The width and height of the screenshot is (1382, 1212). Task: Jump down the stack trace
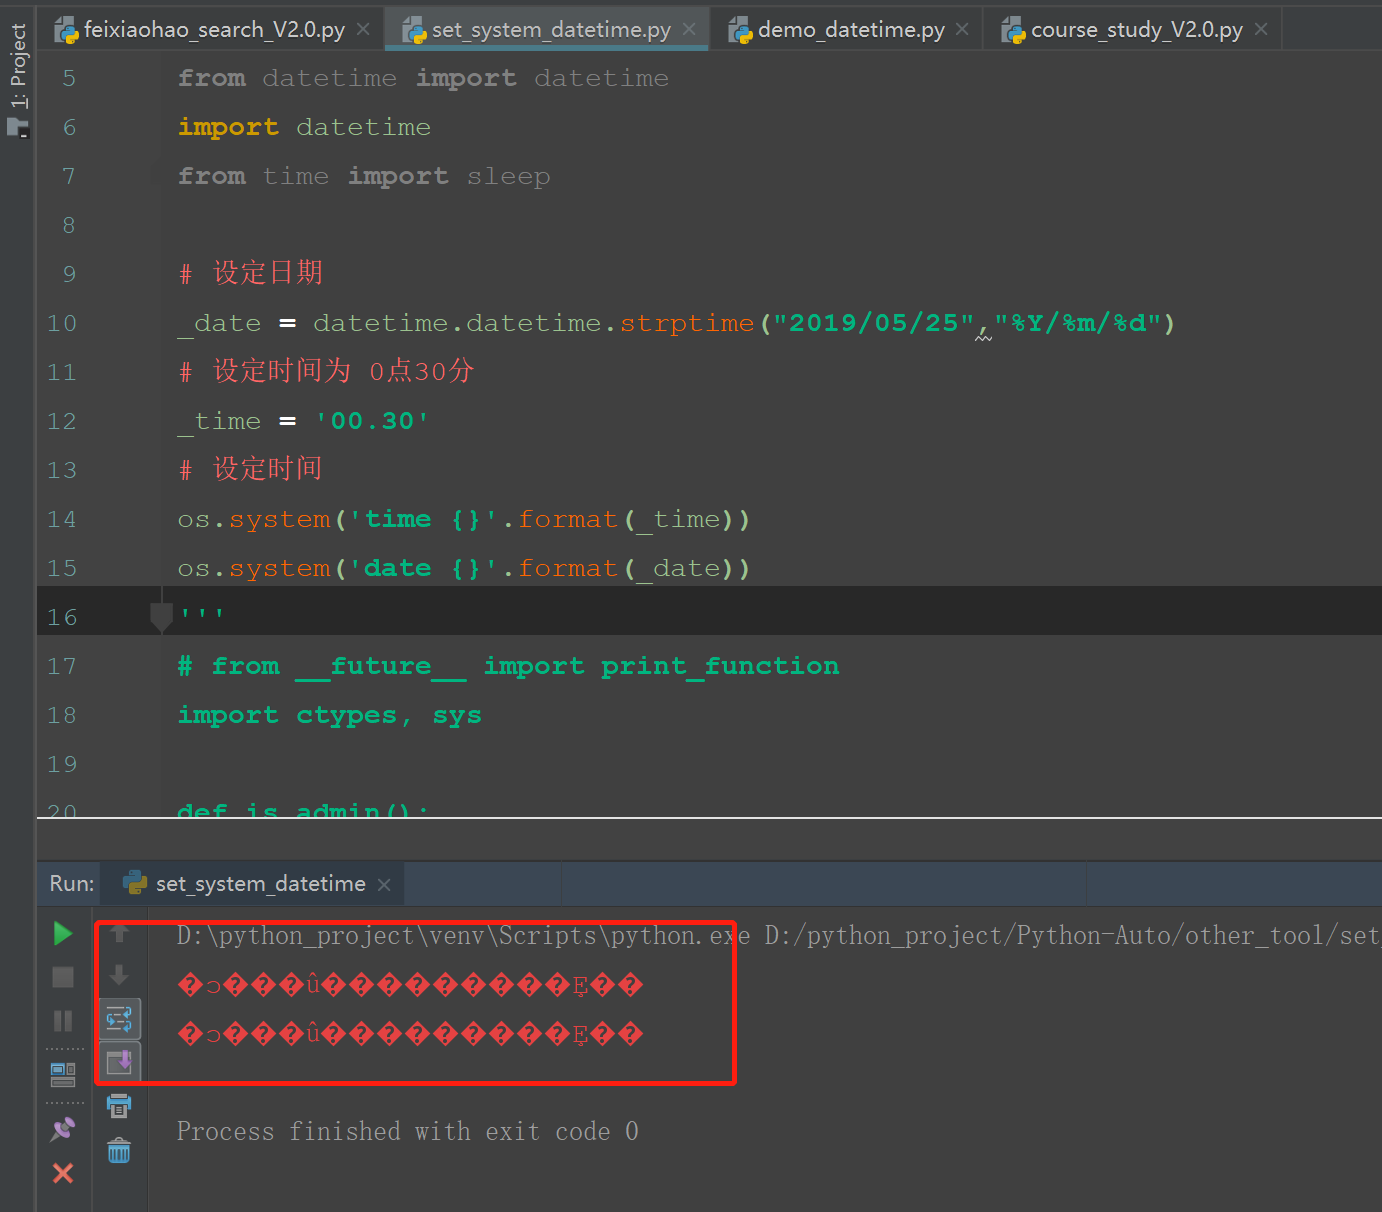pos(119,975)
